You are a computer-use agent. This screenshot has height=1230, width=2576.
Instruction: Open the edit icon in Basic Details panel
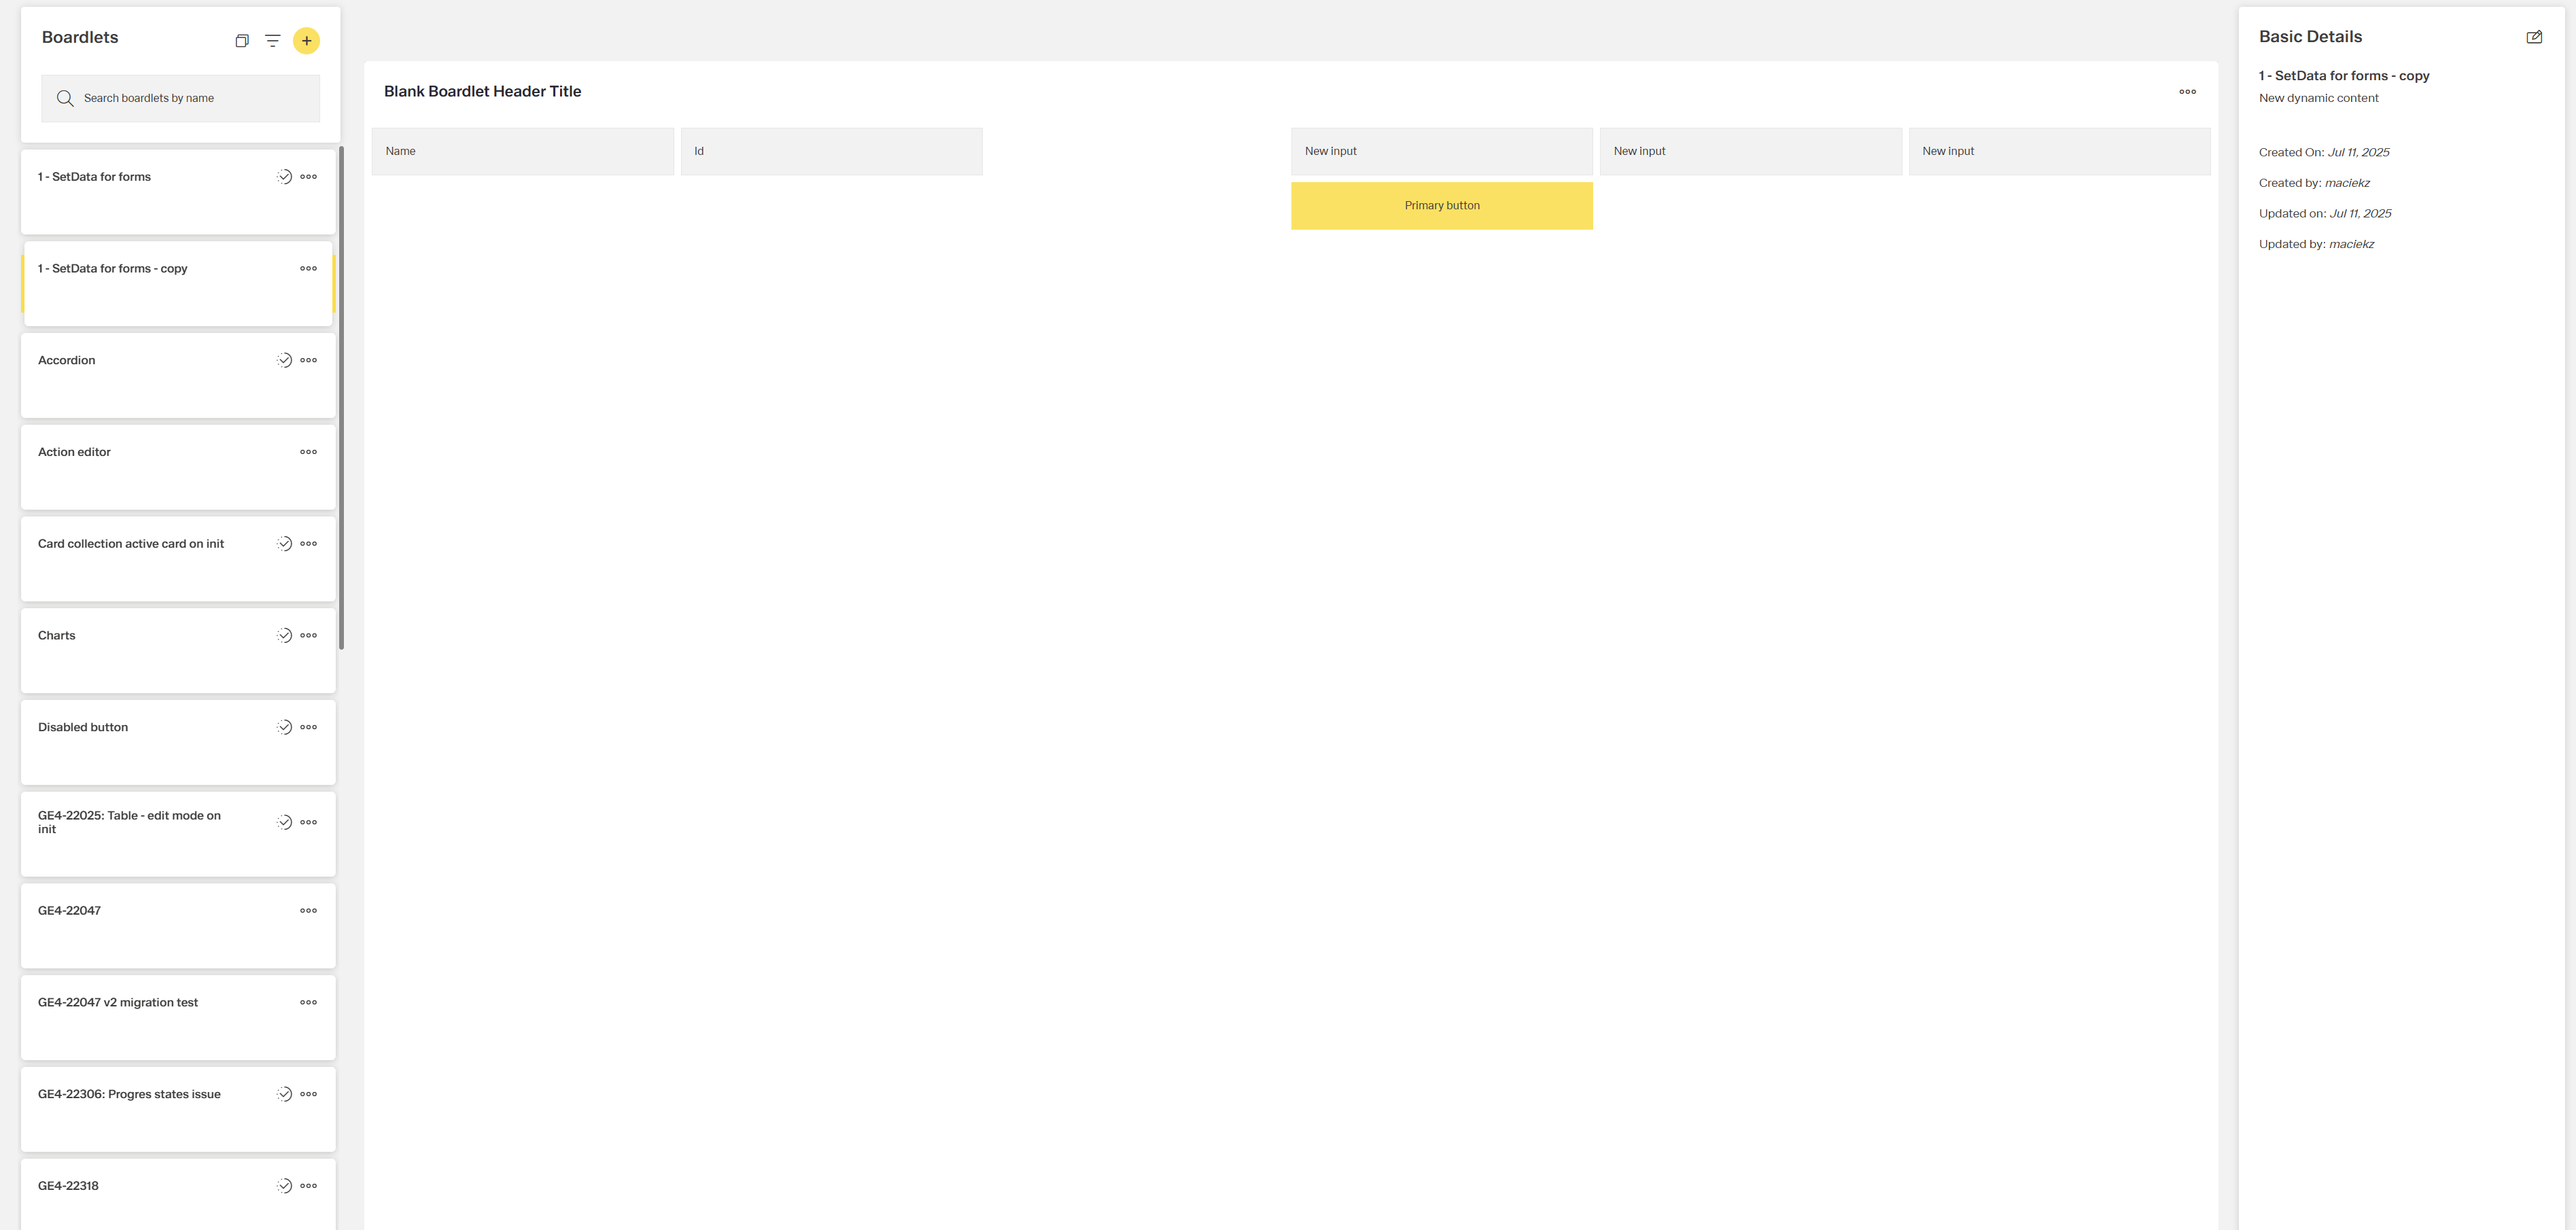tap(2535, 36)
